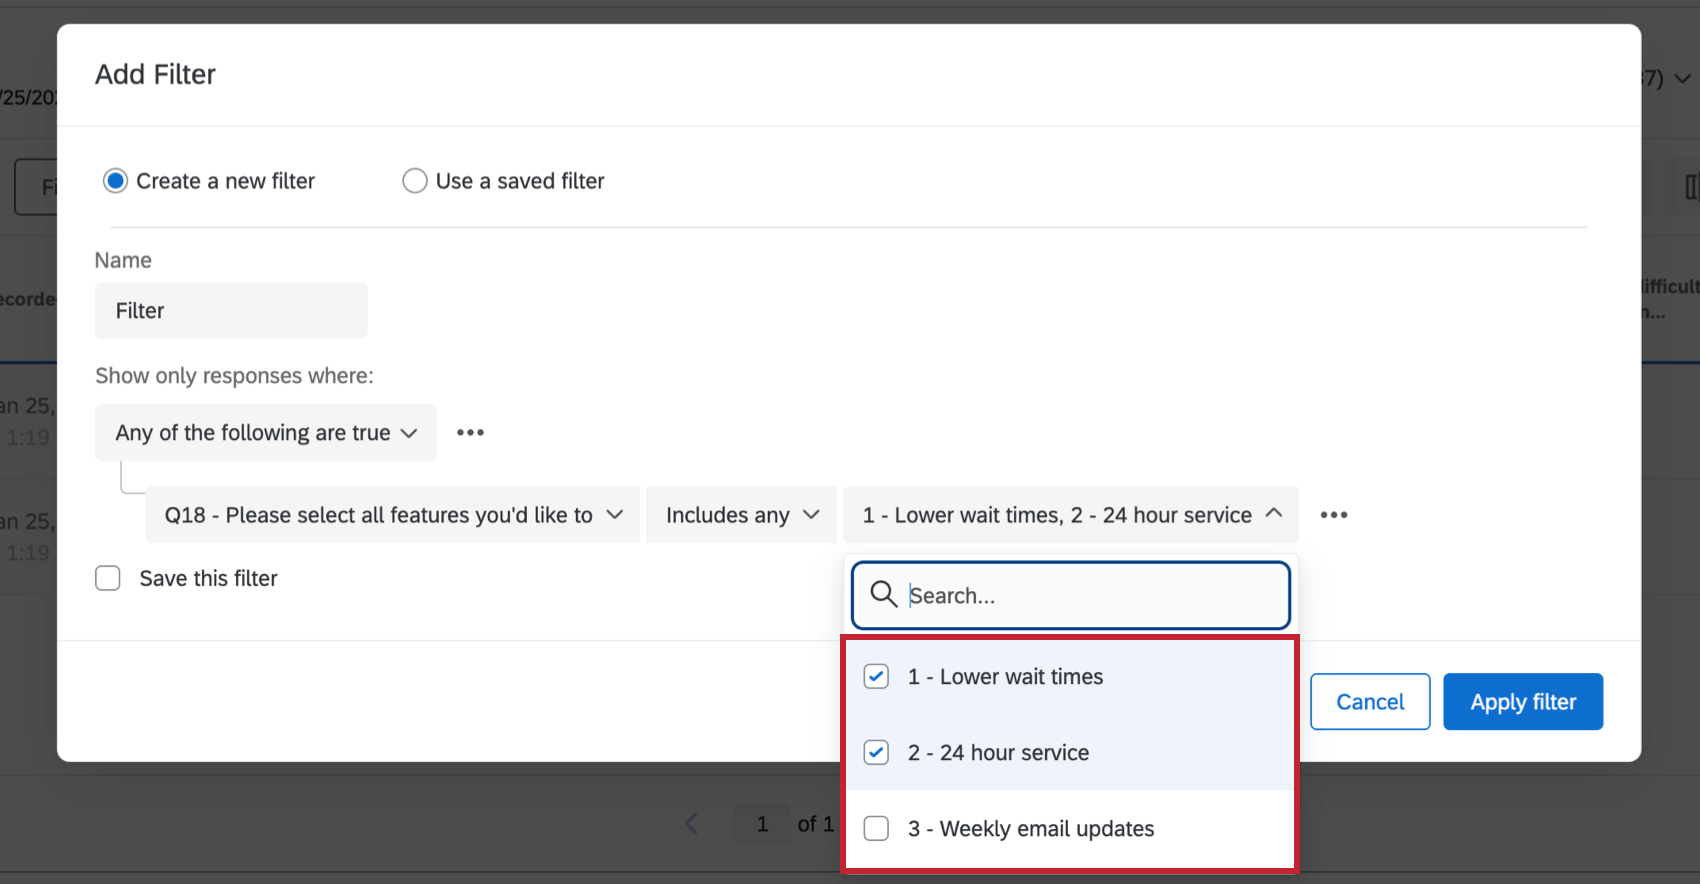Open Any of the following are true dropdown
Screen dimensions: 1700x884
266,433
